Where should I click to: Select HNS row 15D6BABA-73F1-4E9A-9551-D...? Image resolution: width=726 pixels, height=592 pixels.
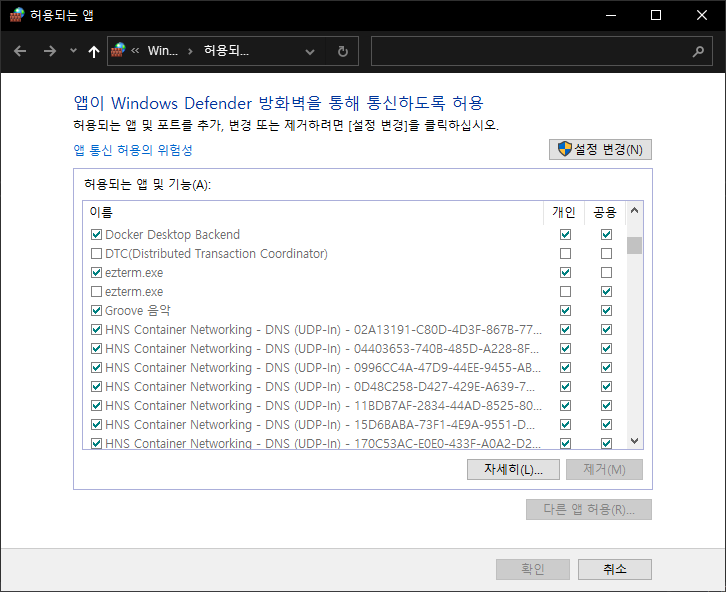click(x=320, y=424)
